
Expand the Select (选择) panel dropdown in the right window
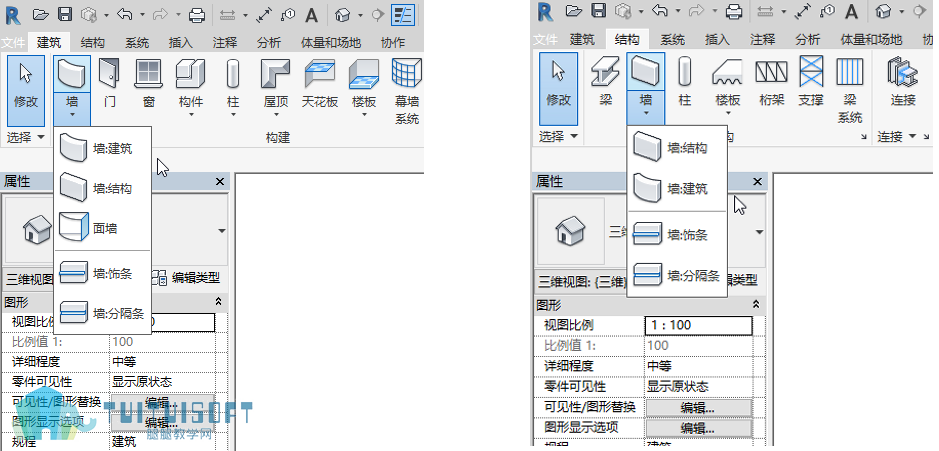point(558,137)
